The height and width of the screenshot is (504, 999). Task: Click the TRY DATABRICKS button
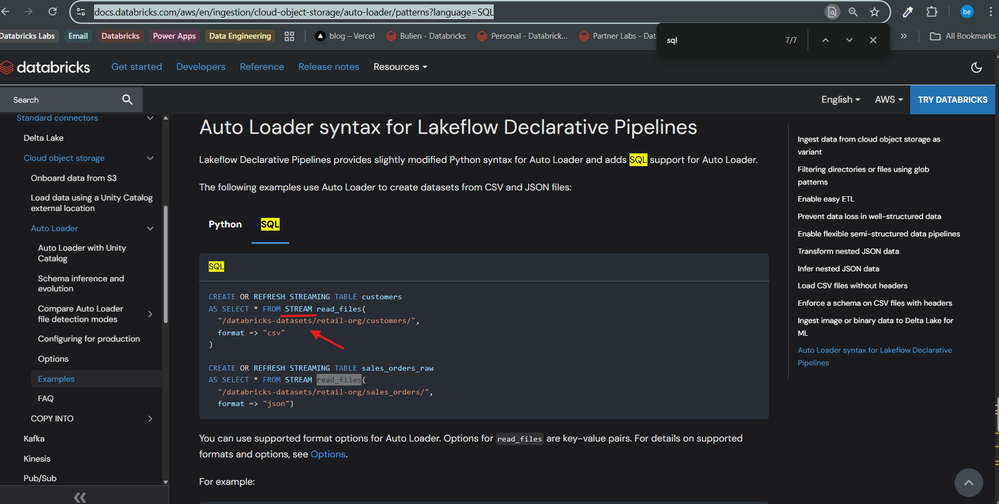[952, 99]
